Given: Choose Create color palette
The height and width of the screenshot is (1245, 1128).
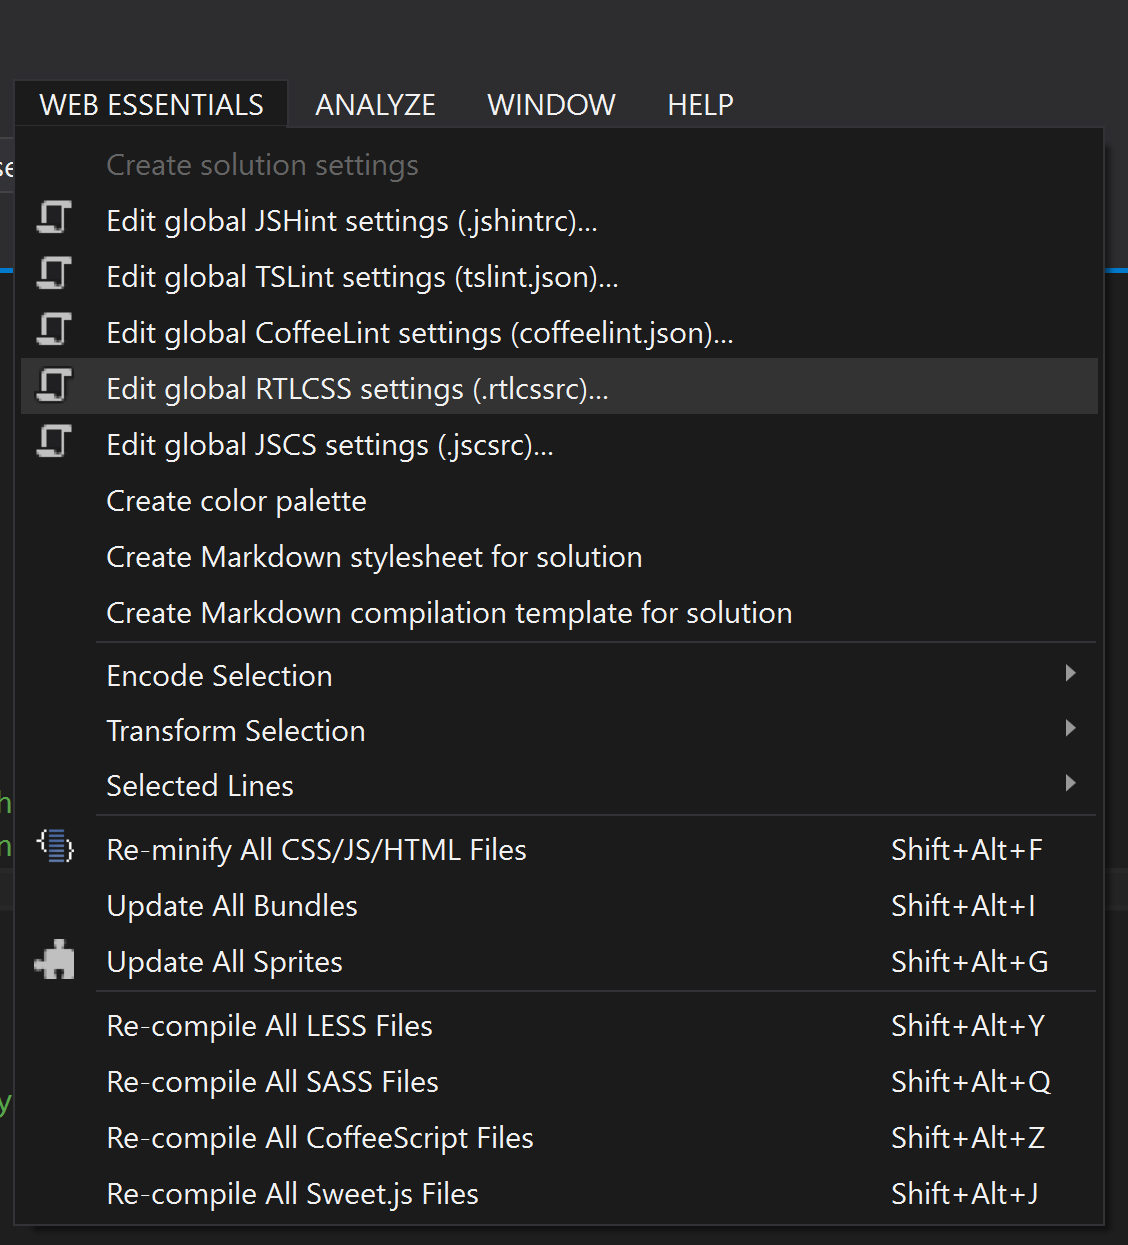Looking at the screenshot, I should pyautogui.click(x=236, y=501).
